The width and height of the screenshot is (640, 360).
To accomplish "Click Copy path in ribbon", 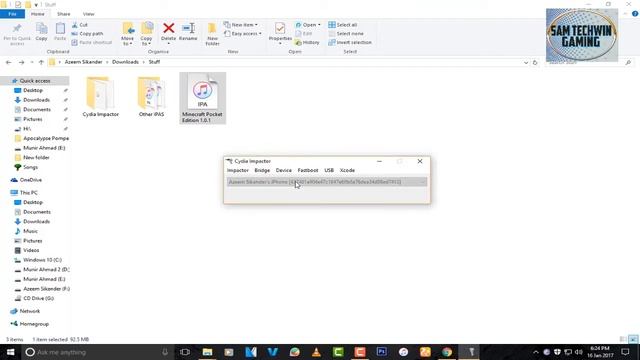I will point(87,33).
